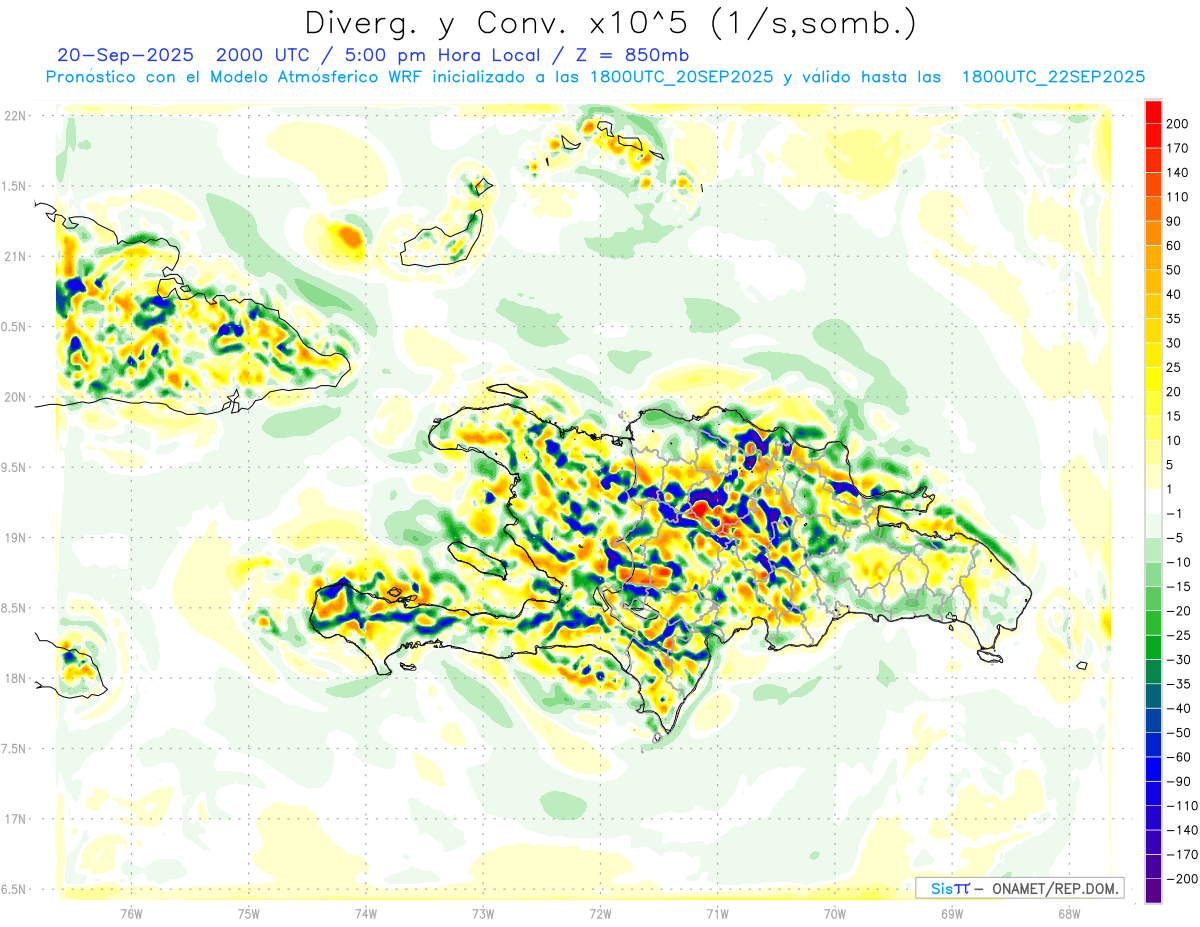Click the "73W" longitude label
The width and height of the screenshot is (1200, 927).
pos(483,913)
